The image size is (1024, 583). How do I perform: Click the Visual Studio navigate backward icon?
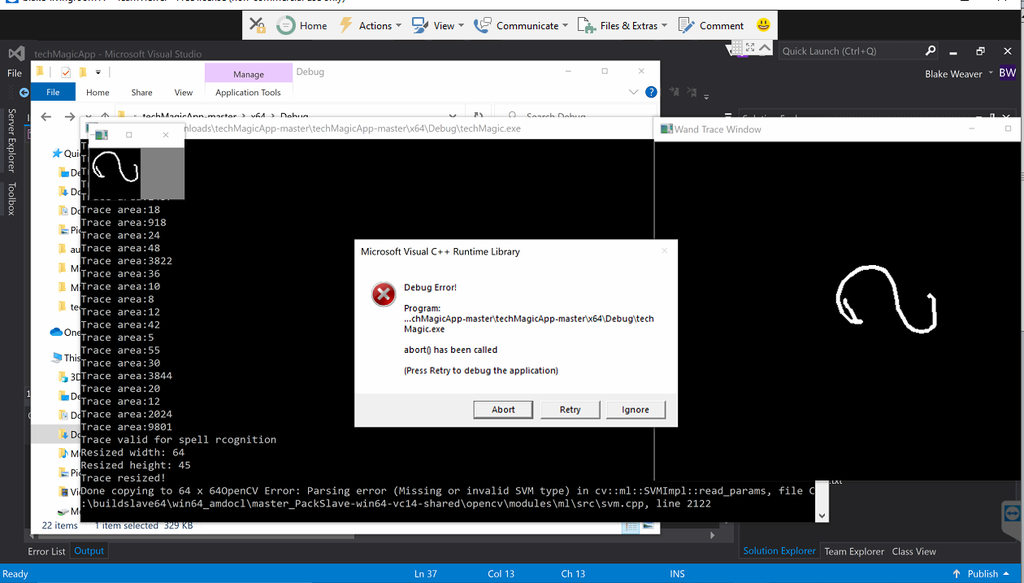tap(24, 93)
